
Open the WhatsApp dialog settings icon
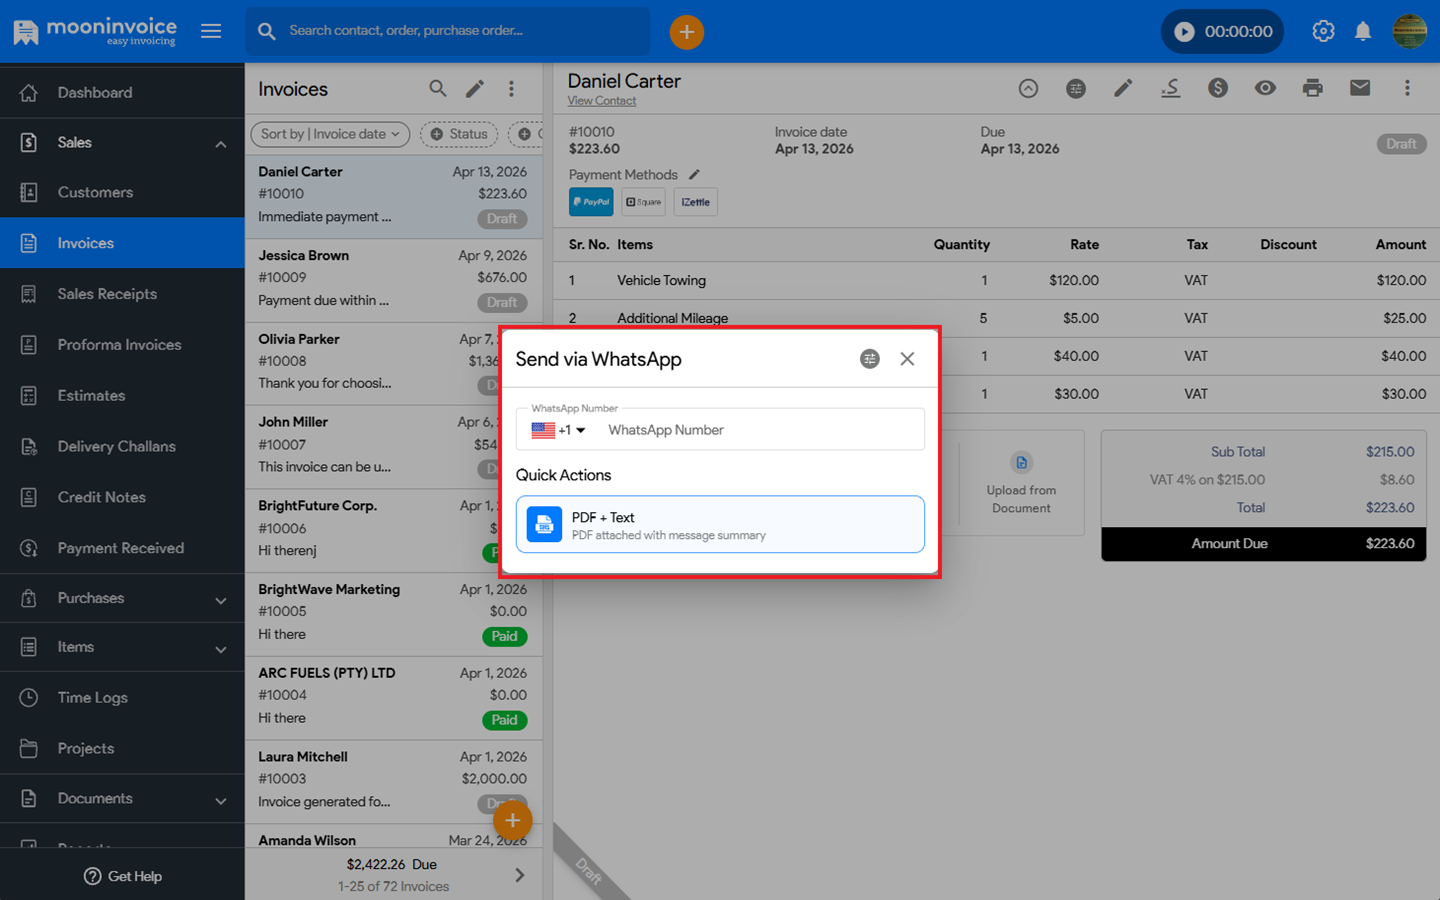869,359
